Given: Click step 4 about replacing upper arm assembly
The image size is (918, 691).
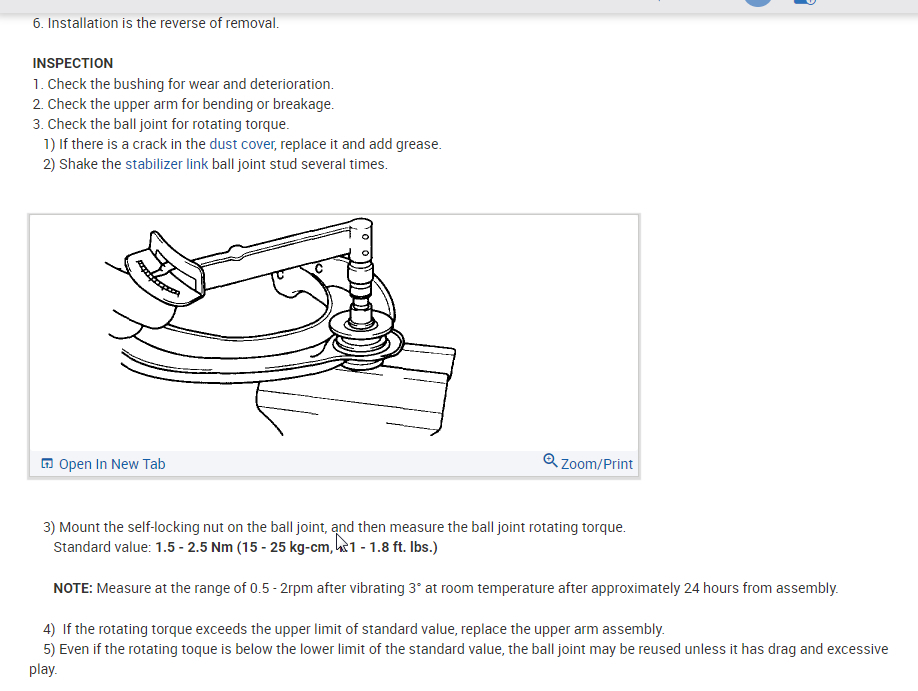Looking at the screenshot, I should pos(354,629).
